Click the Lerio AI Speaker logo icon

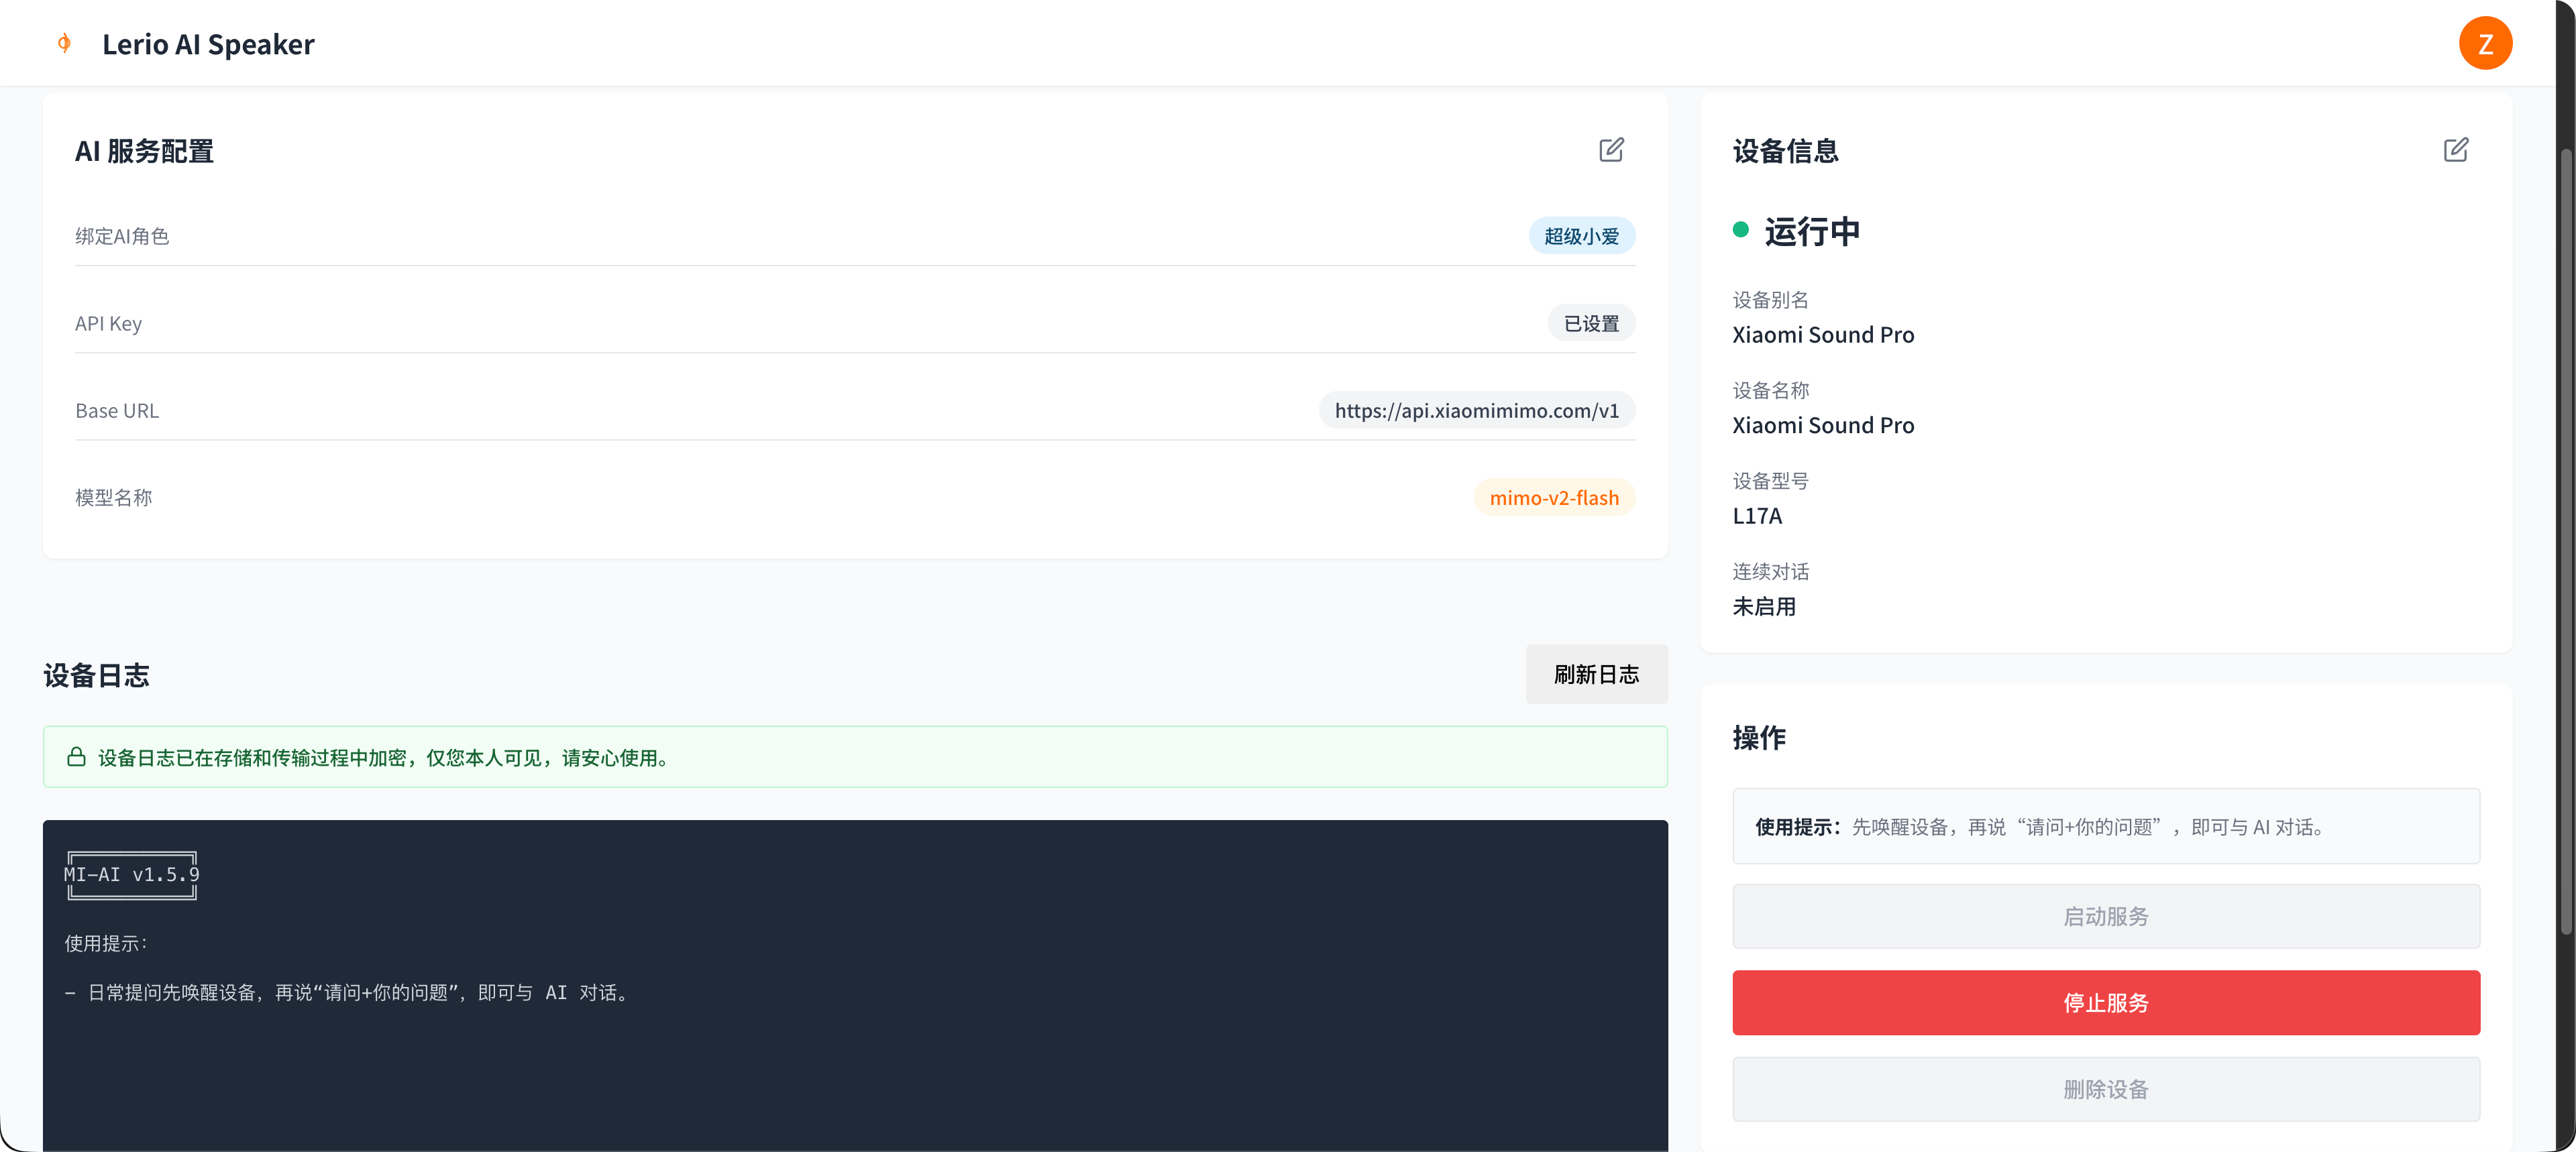pyautogui.click(x=64, y=43)
